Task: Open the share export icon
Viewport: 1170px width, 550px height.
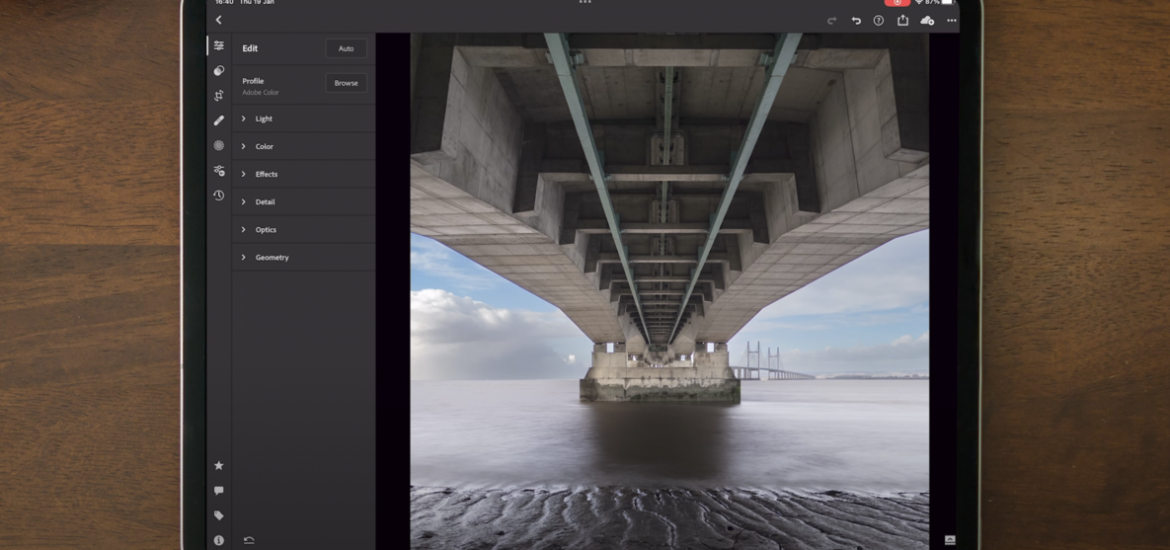Action: [x=903, y=21]
